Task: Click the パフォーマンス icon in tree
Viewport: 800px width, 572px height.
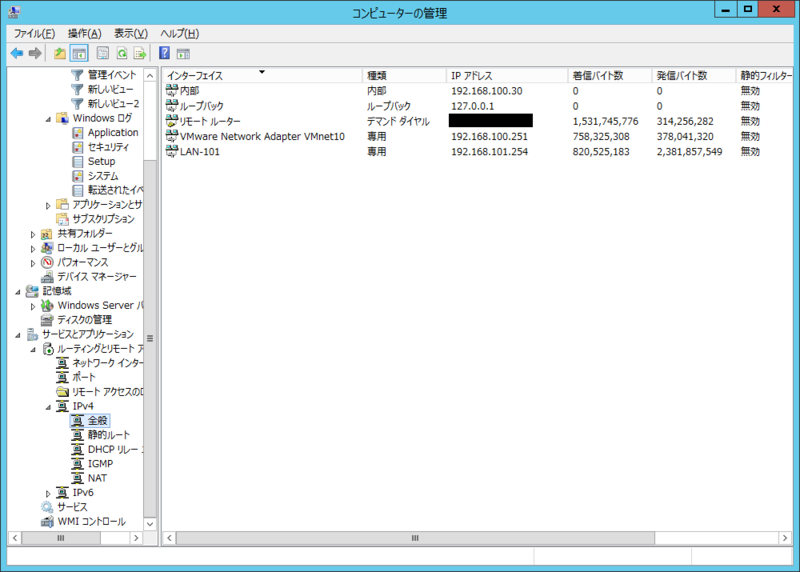Action: (47, 262)
